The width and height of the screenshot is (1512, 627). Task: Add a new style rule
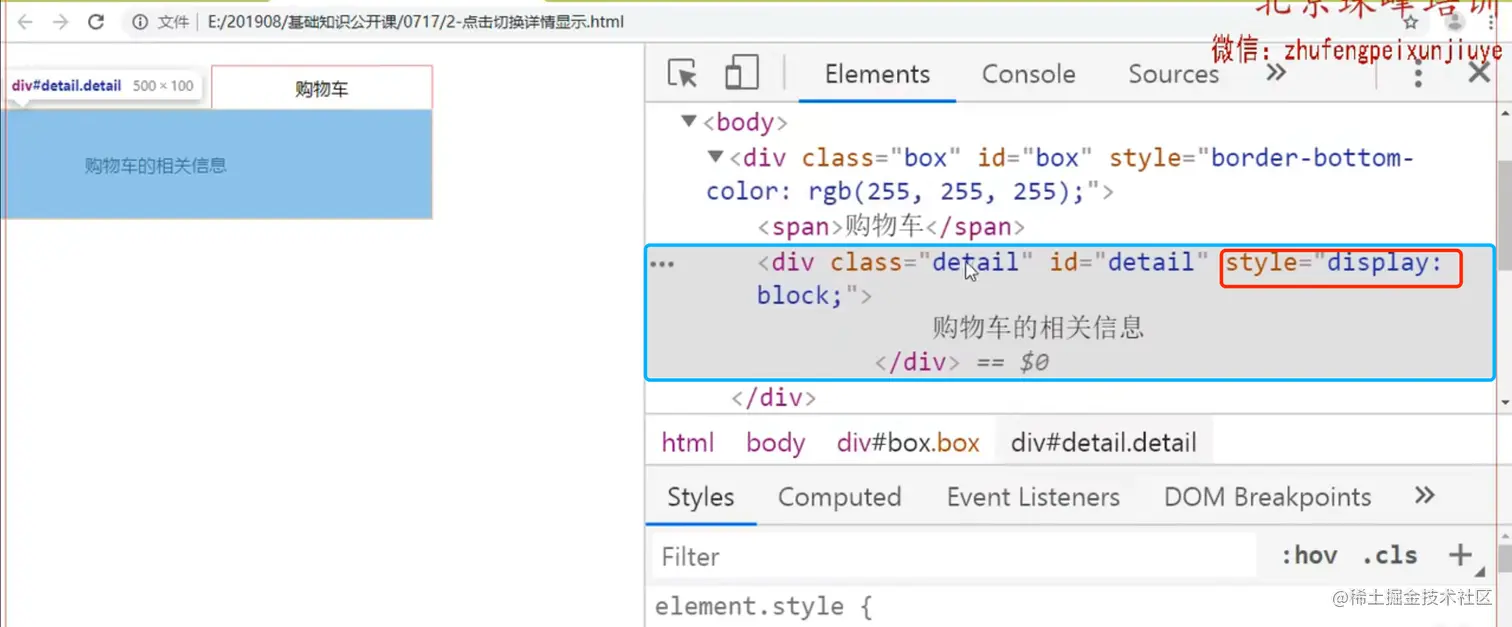[1460, 555]
